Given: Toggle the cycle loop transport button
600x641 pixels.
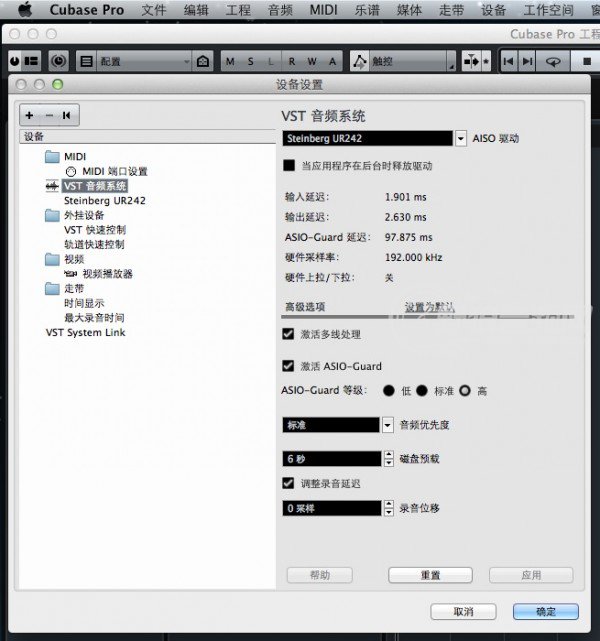Looking at the screenshot, I should tap(553, 61).
